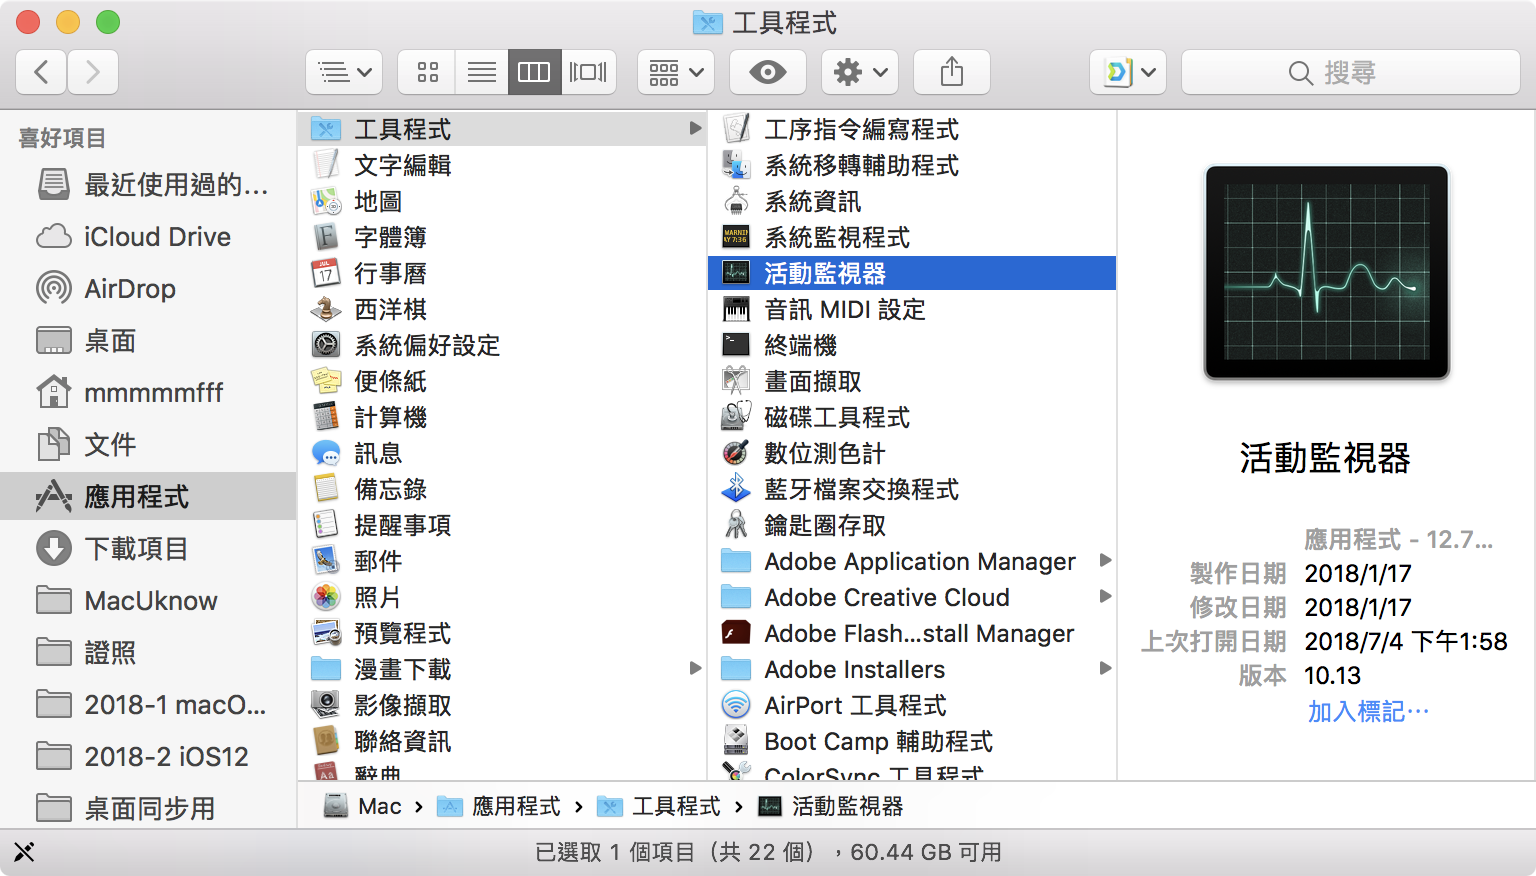Select the 文字編輯 app icon
Screen dimensions: 1536x876
coord(326,165)
